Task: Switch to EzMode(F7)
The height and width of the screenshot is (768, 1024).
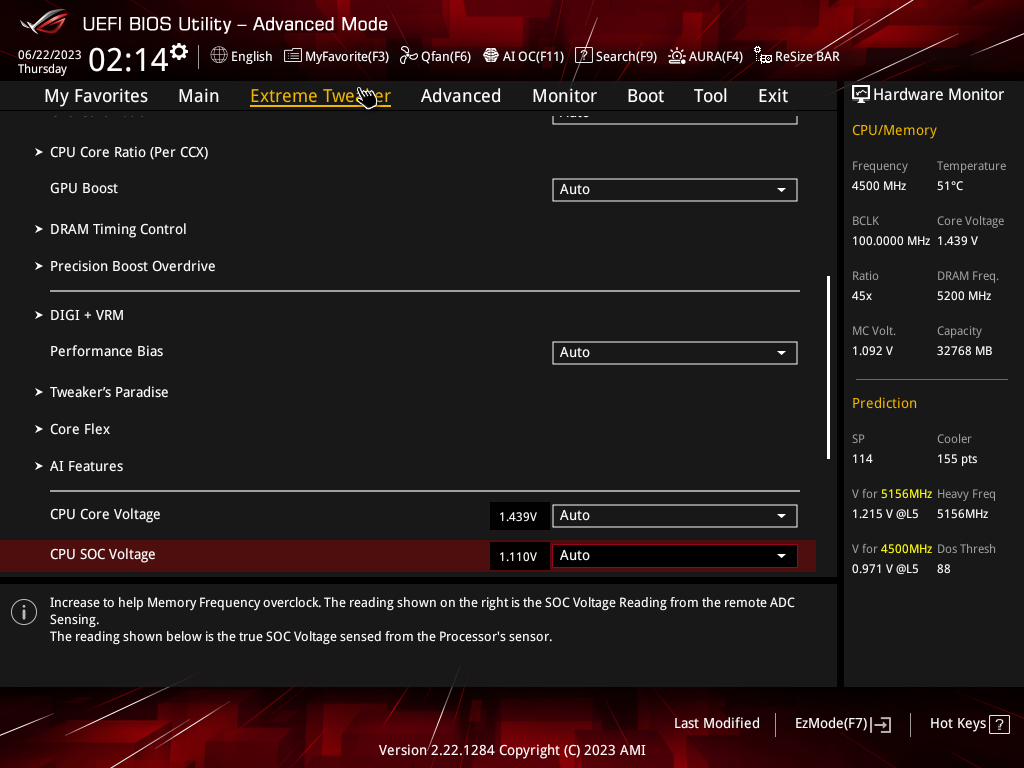Action: tap(842, 724)
